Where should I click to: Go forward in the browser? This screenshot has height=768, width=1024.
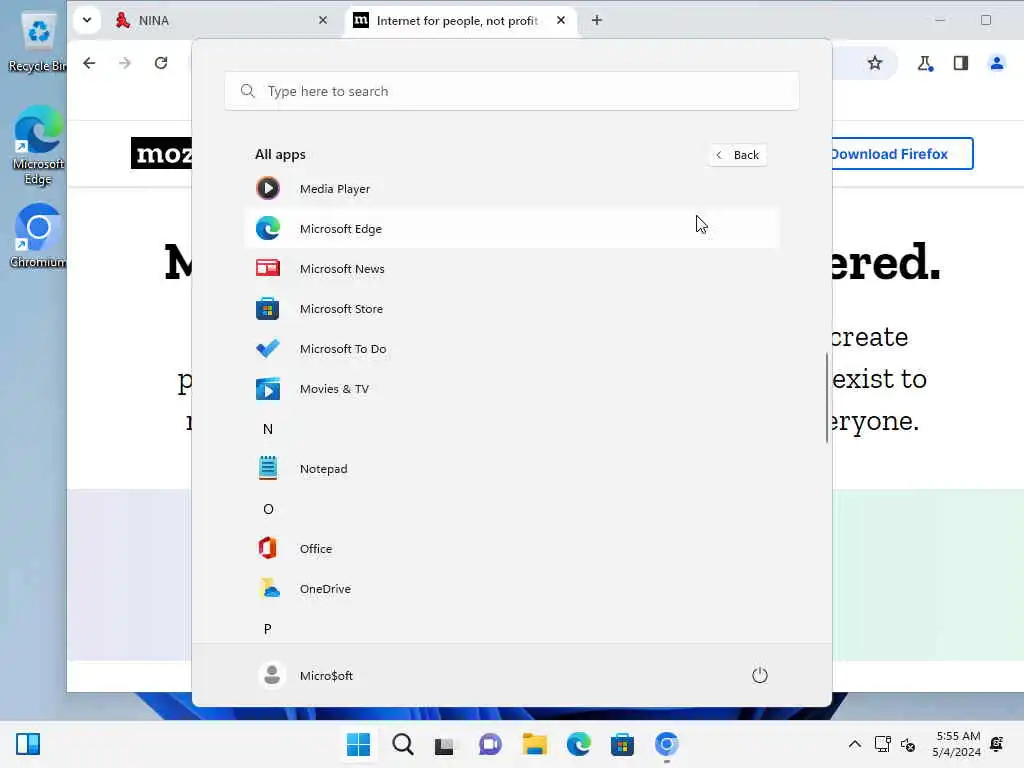(125, 63)
